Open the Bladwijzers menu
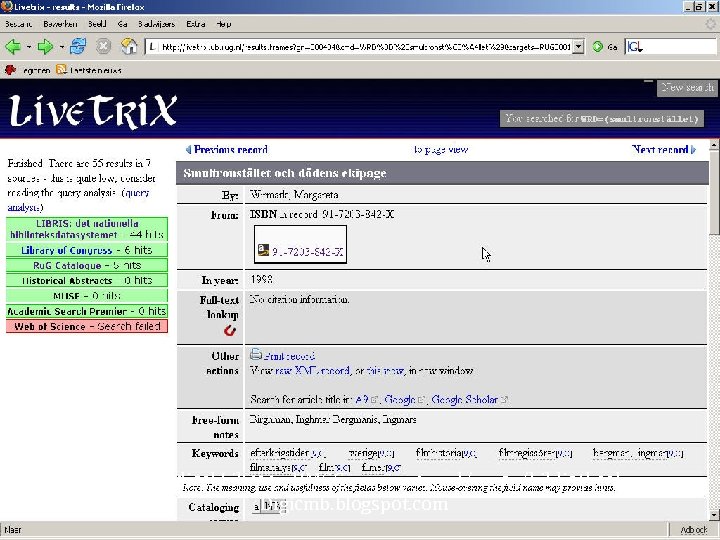720x540 pixels. tap(156, 24)
